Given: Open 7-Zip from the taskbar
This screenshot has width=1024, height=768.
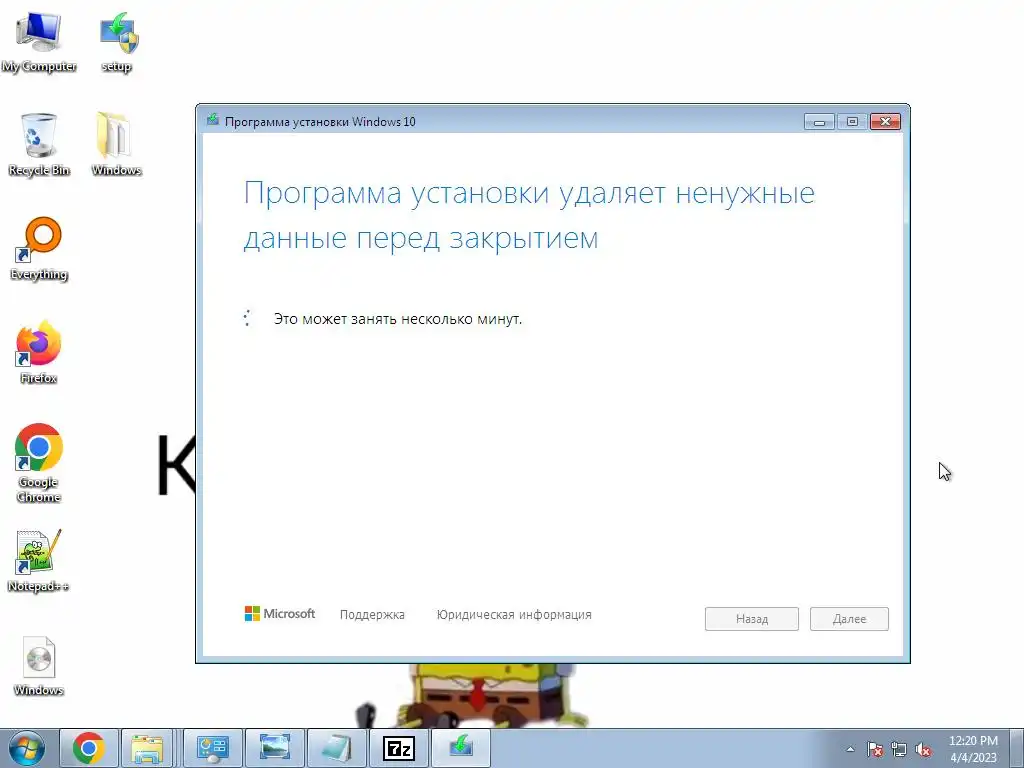Looking at the screenshot, I should point(398,748).
